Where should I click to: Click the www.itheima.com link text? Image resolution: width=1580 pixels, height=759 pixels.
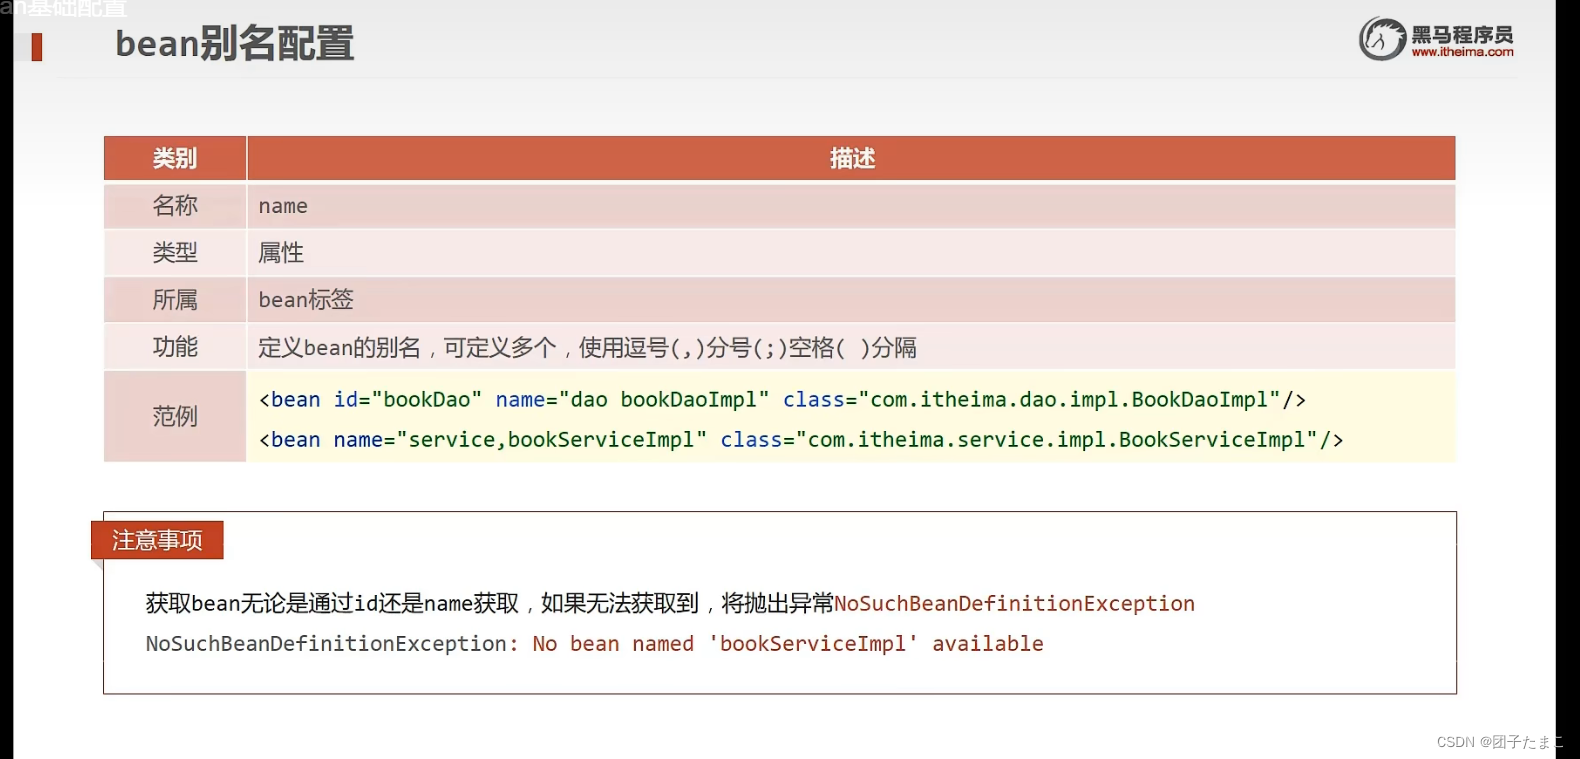click(x=1462, y=52)
